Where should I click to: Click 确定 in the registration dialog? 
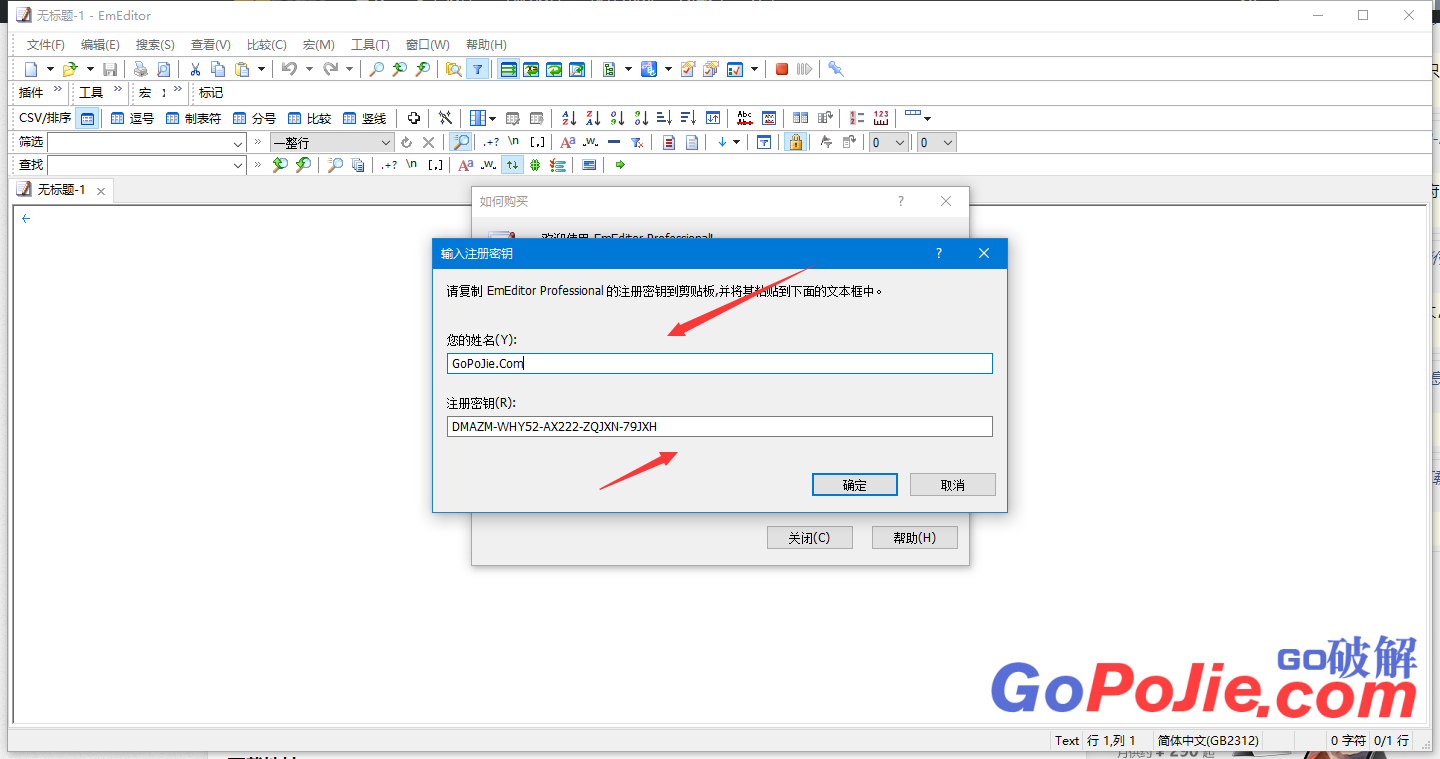[x=855, y=485]
